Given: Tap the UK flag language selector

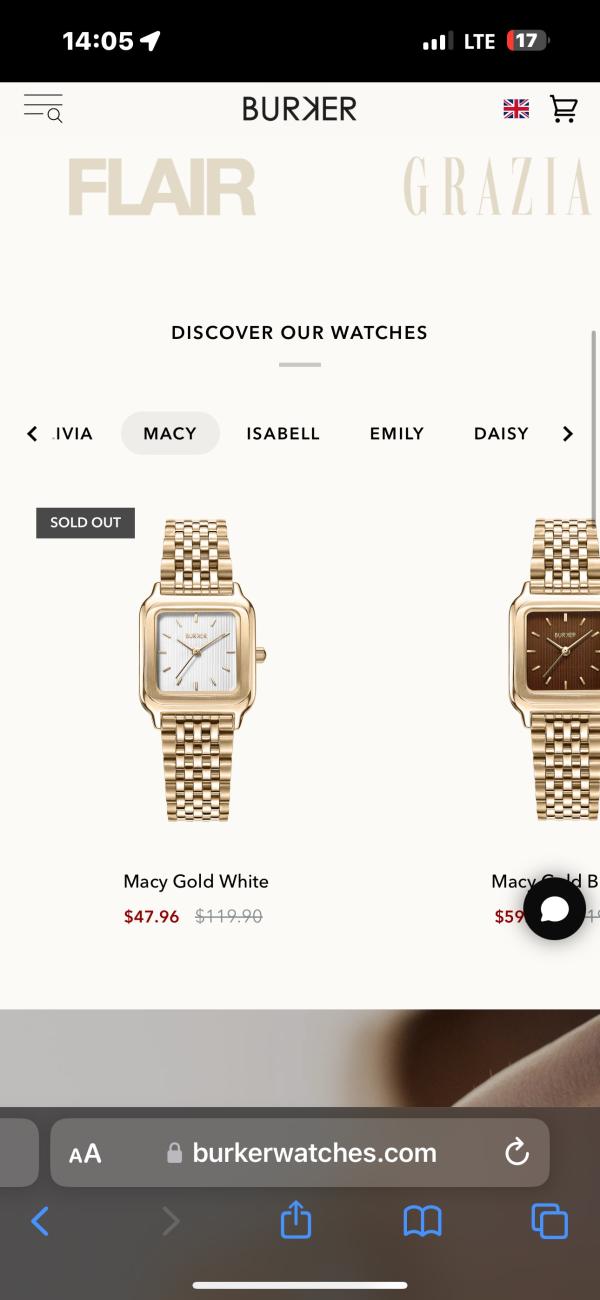Looking at the screenshot, I should [516, 109].
